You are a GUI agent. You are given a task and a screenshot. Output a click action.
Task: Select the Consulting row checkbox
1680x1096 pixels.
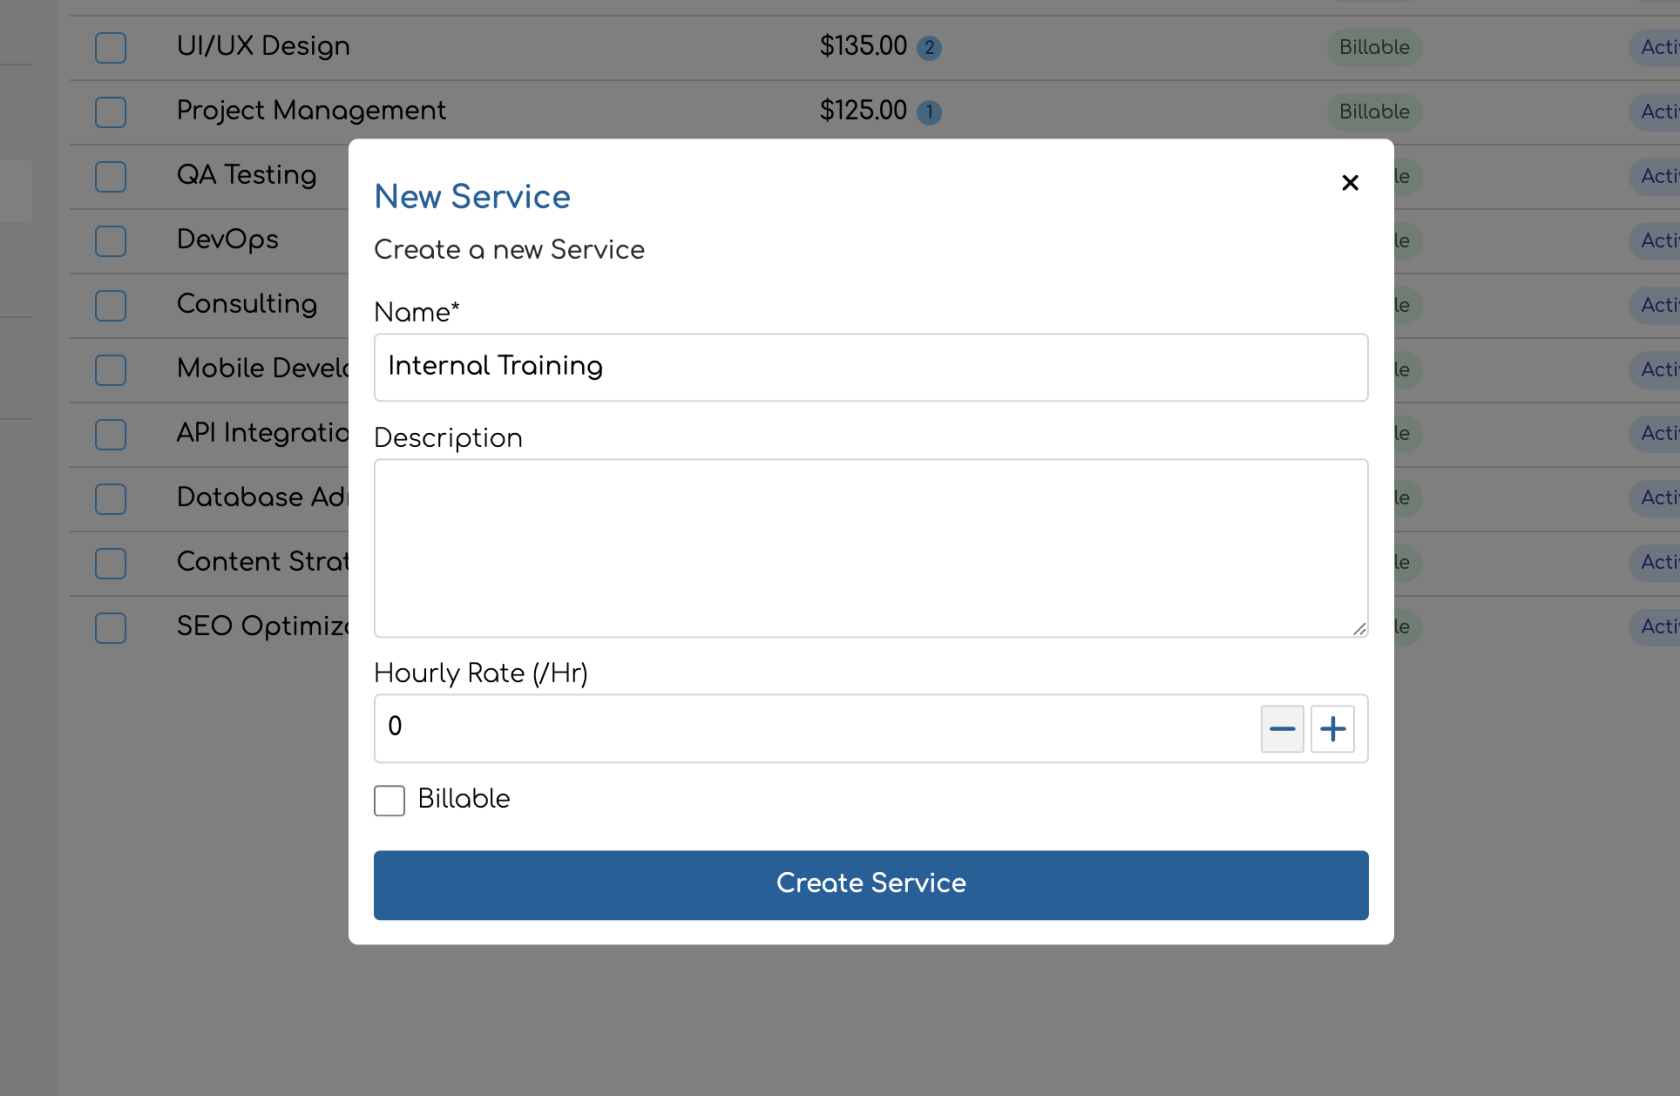(x=111, y=306)
